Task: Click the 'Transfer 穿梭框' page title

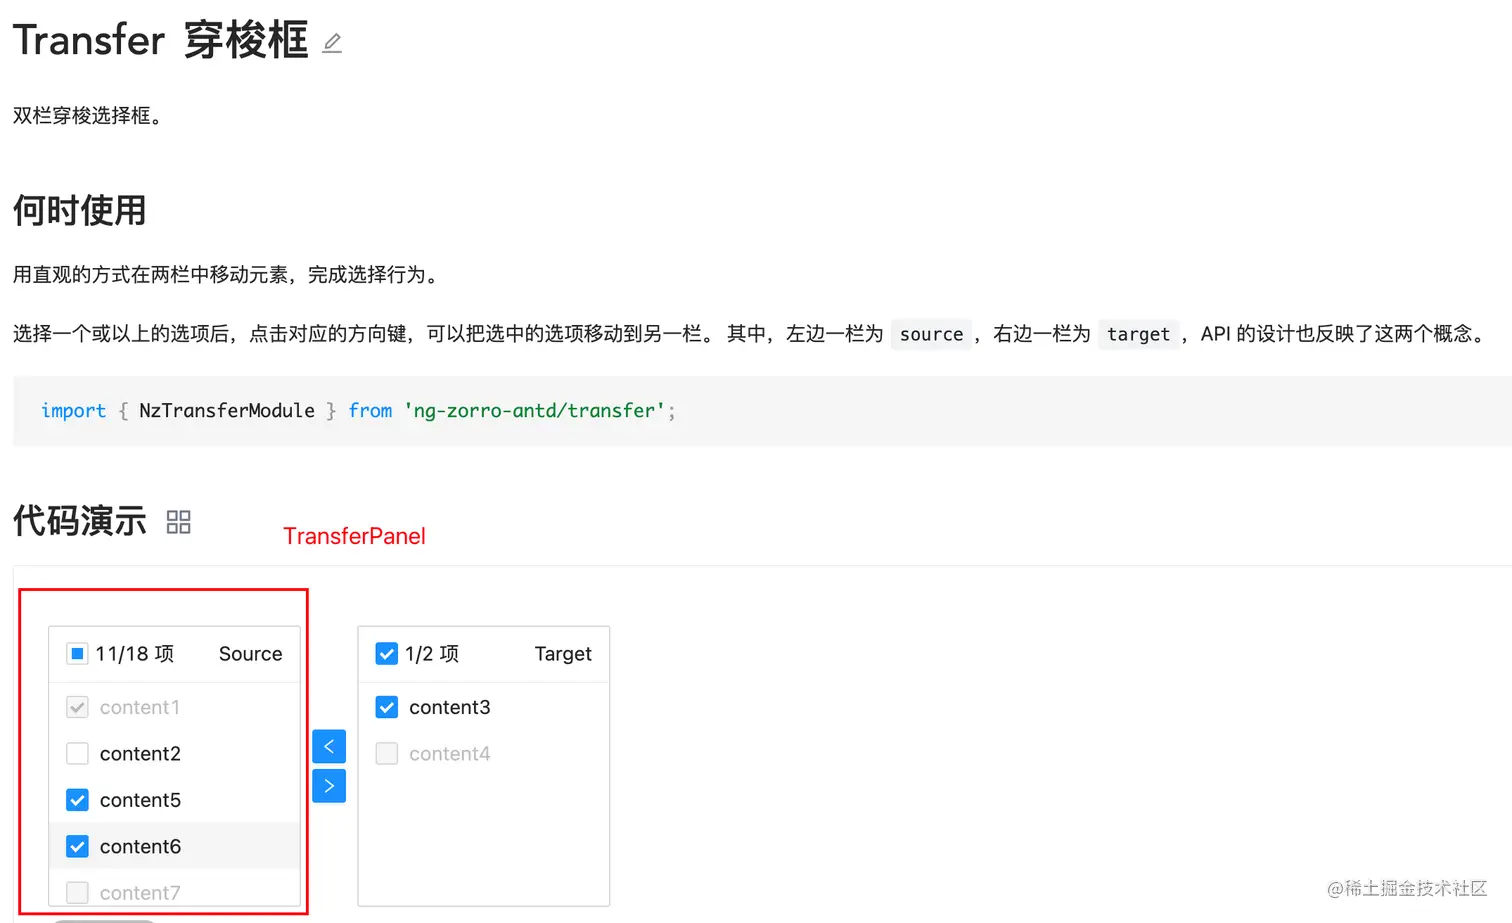Action: [161, 41]
